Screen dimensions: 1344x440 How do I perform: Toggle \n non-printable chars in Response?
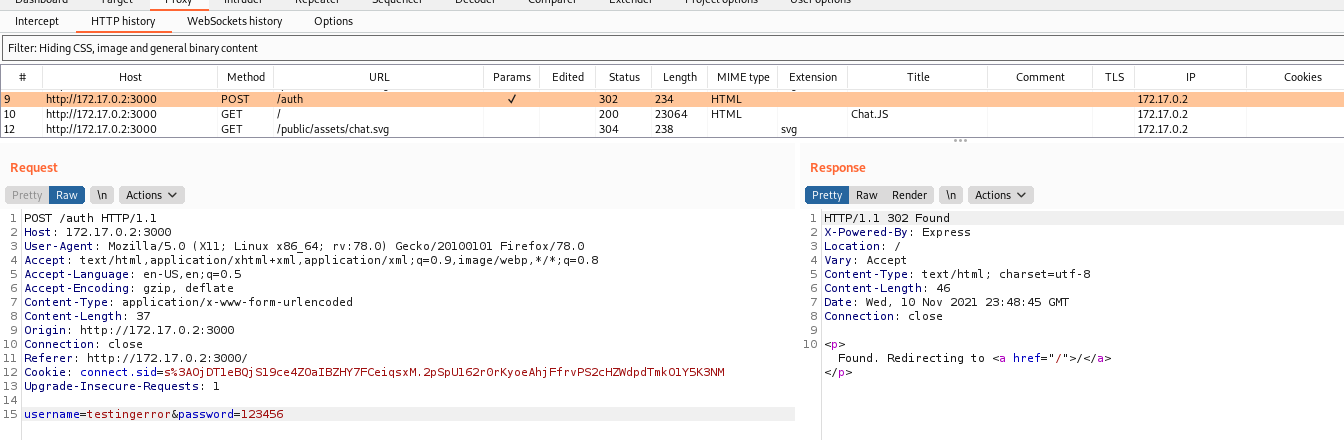coord(952,195)
